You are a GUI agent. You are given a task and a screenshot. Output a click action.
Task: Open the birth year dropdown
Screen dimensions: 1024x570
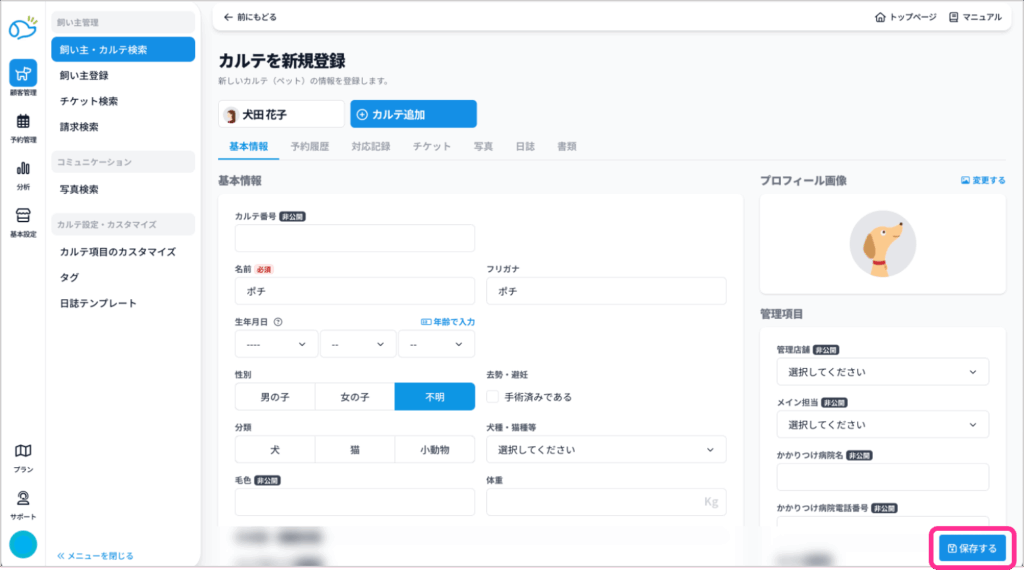[276, 344]
